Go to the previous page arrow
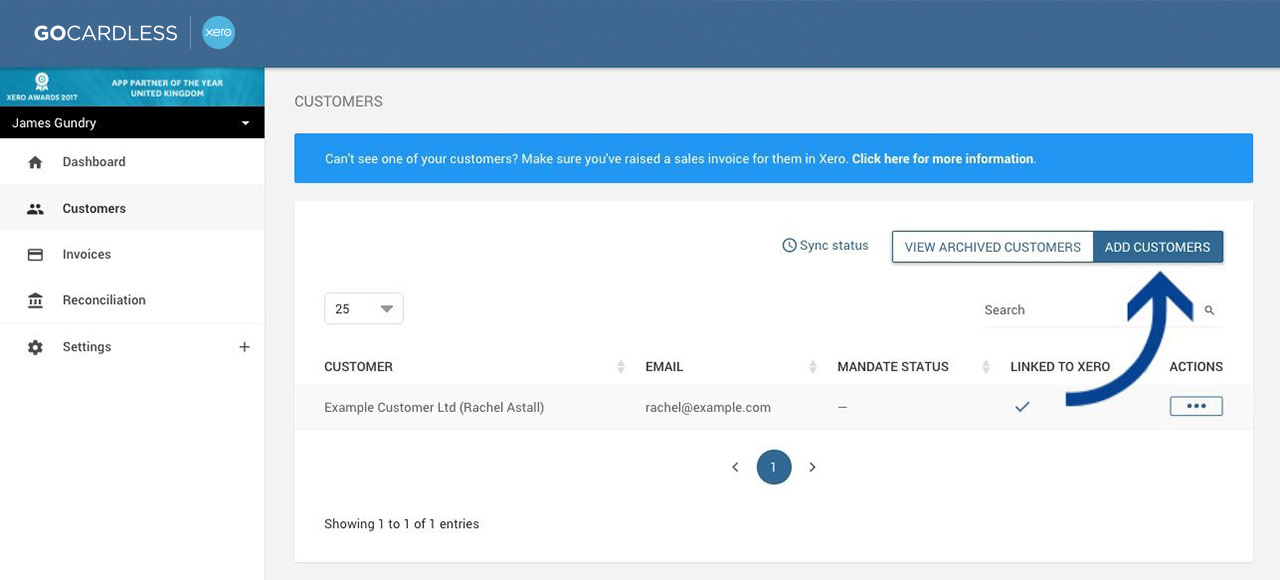 point(735,467)
